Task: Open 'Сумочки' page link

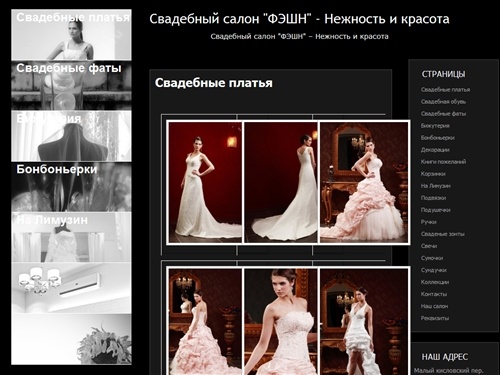Action: click(x=432, y=258)
